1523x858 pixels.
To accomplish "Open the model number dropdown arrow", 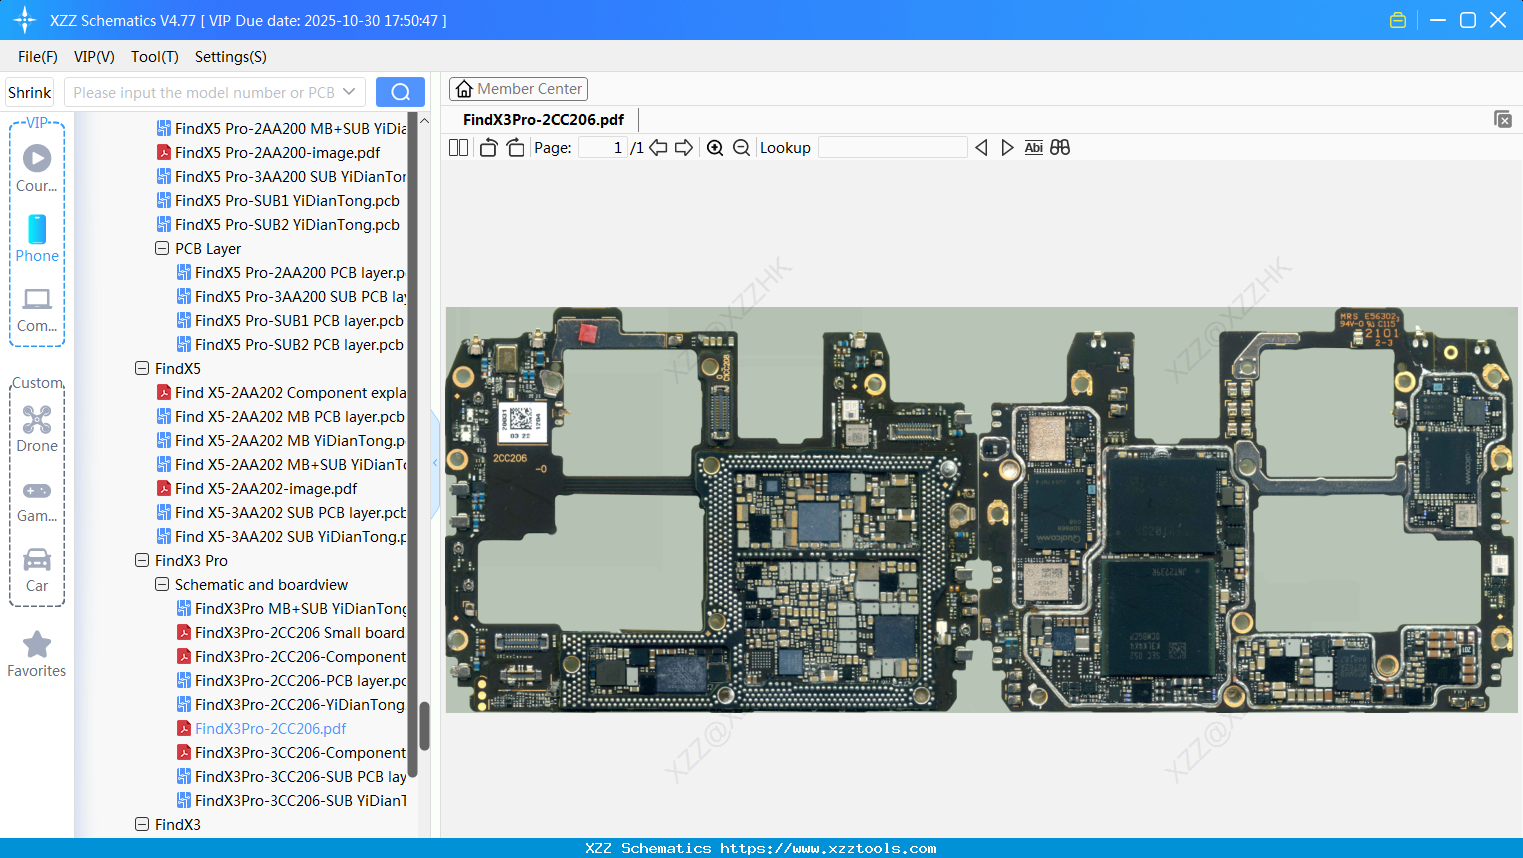I will [349, 92].
